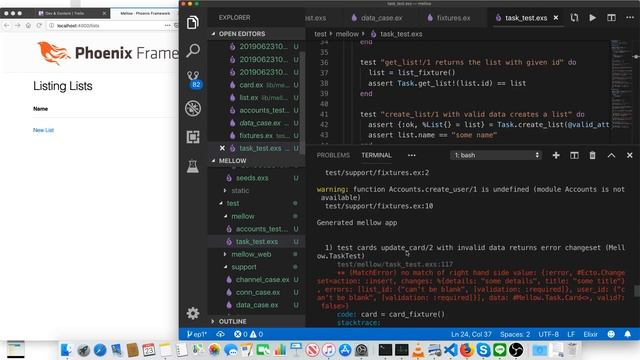Open the editor More Actions ellipsis
The image size is (640, 360).
tap(630, 18)
